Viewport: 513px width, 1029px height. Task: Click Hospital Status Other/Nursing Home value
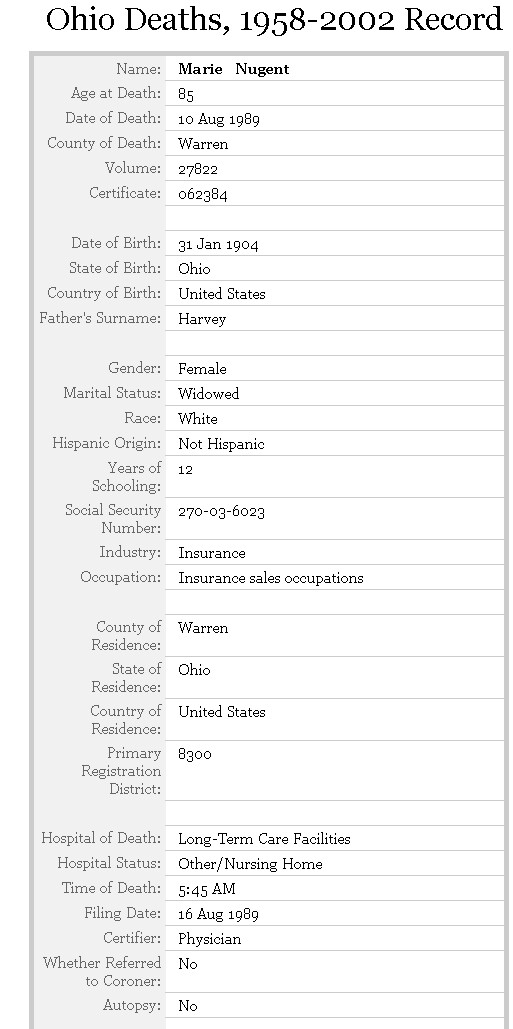[x=250, y=864]
